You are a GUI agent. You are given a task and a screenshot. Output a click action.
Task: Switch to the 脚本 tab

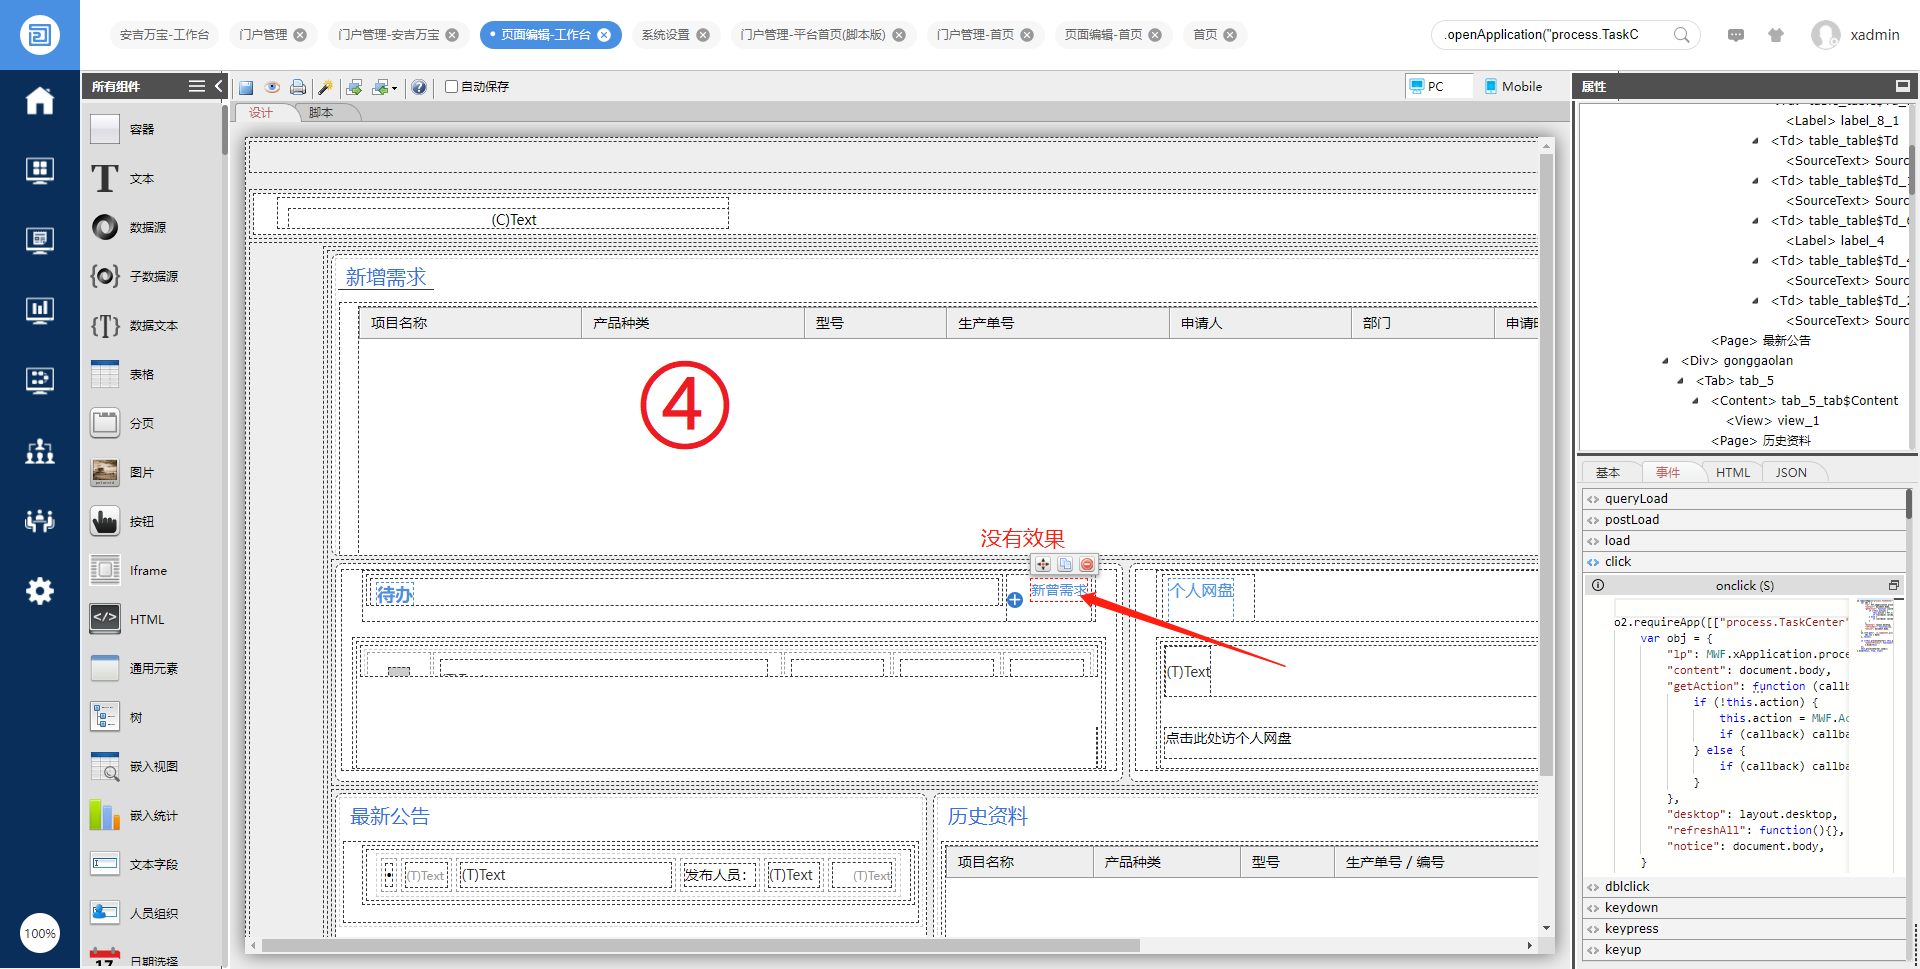[321, 113]
